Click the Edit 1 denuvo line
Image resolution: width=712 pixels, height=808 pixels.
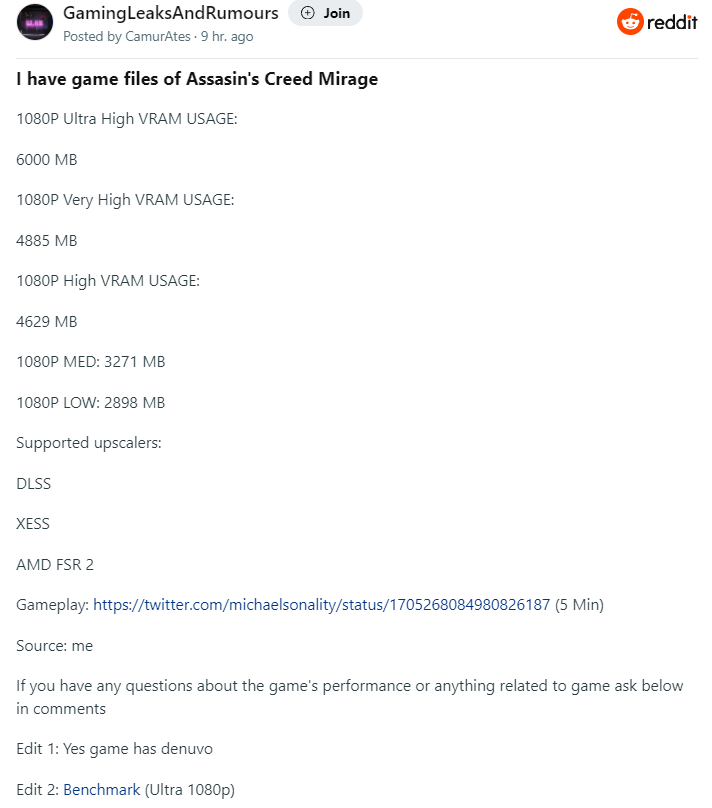114,749
